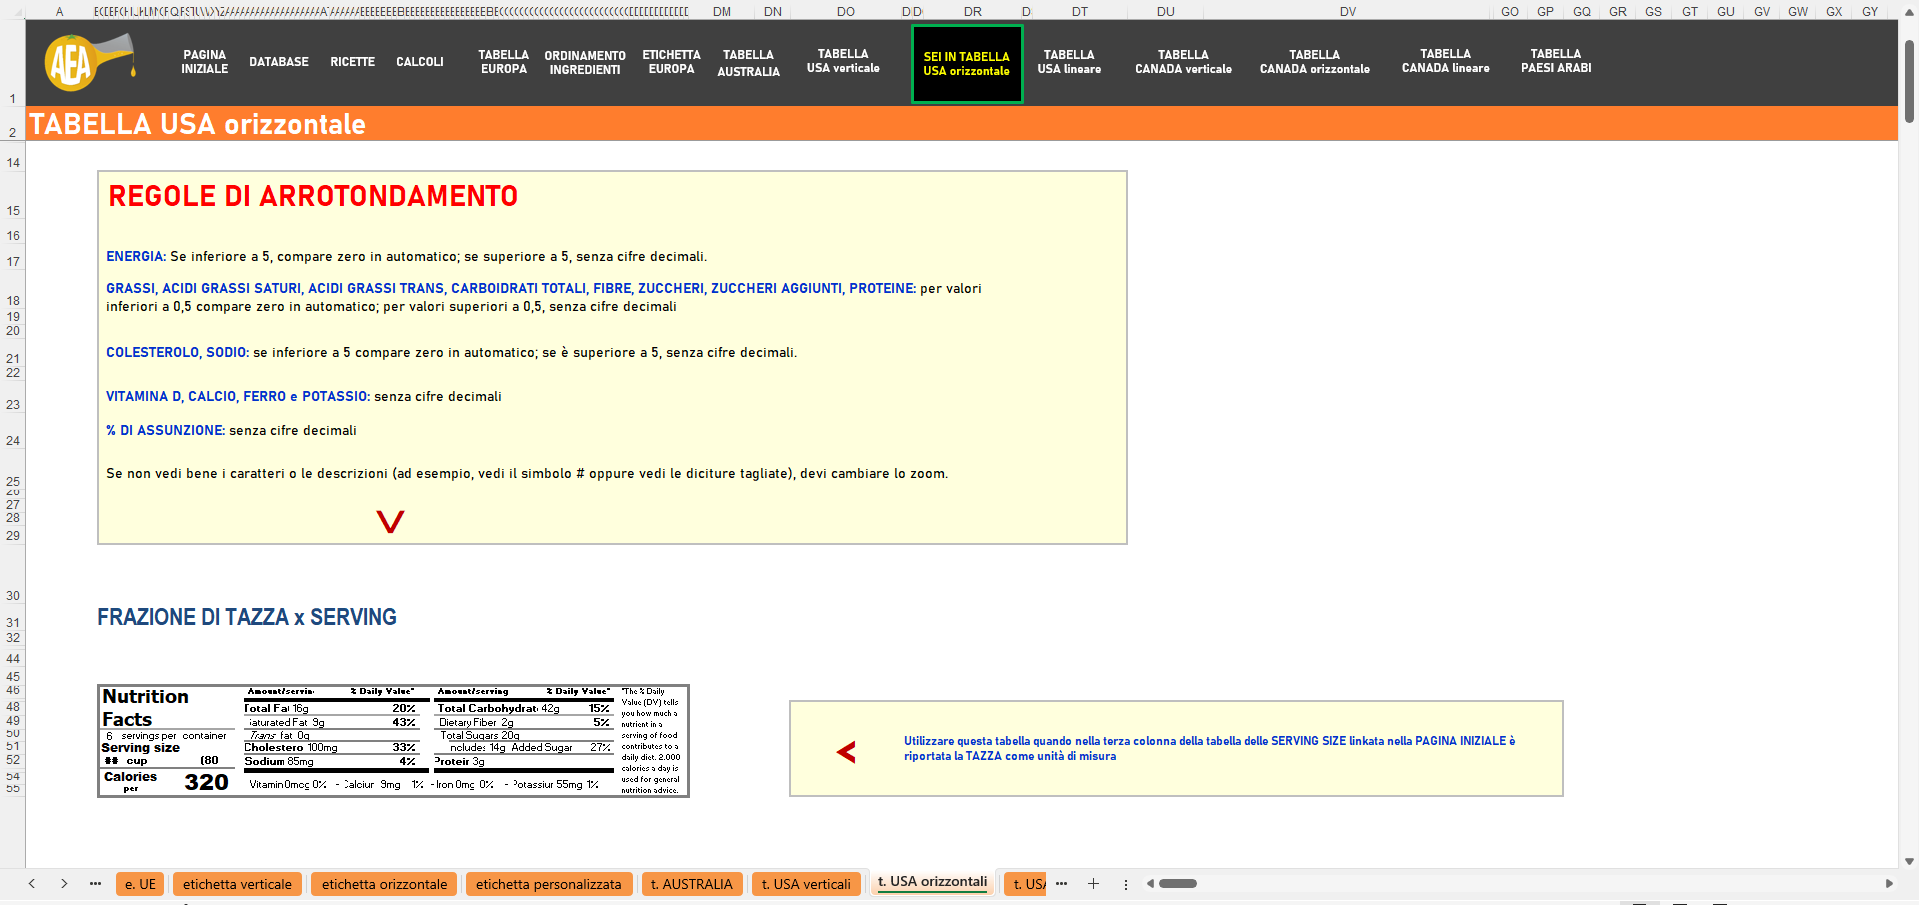This screenshot has width=1919, height=905.
Task: Open TABELLA CANADA verticale page
Action: click(x=1183, y=62)
